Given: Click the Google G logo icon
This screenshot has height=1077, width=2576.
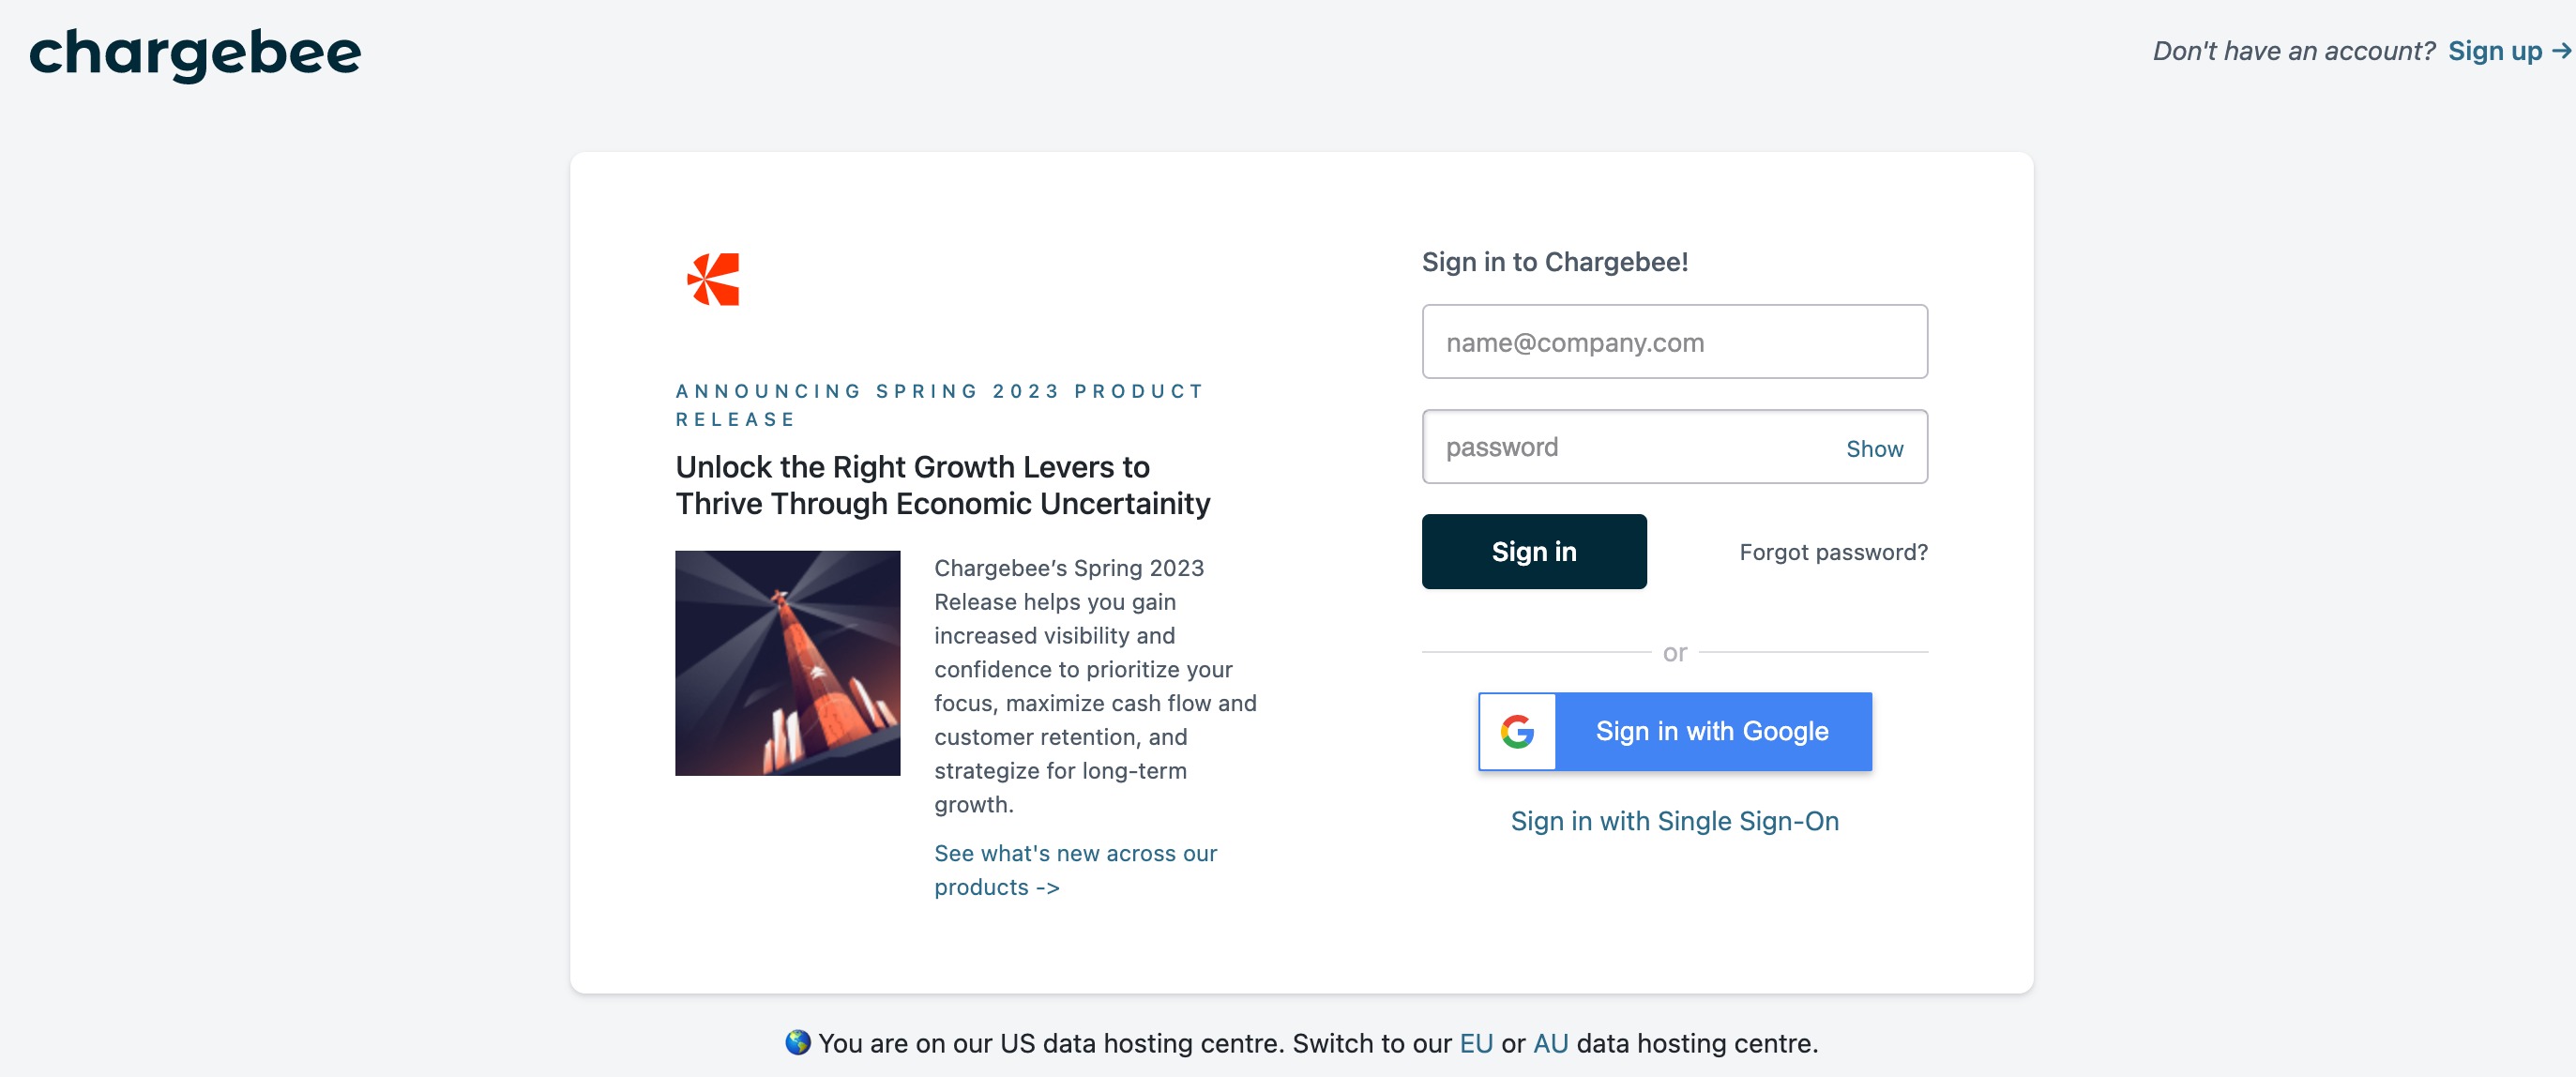Looking at the screenshot, I should tap(1517, 731).
